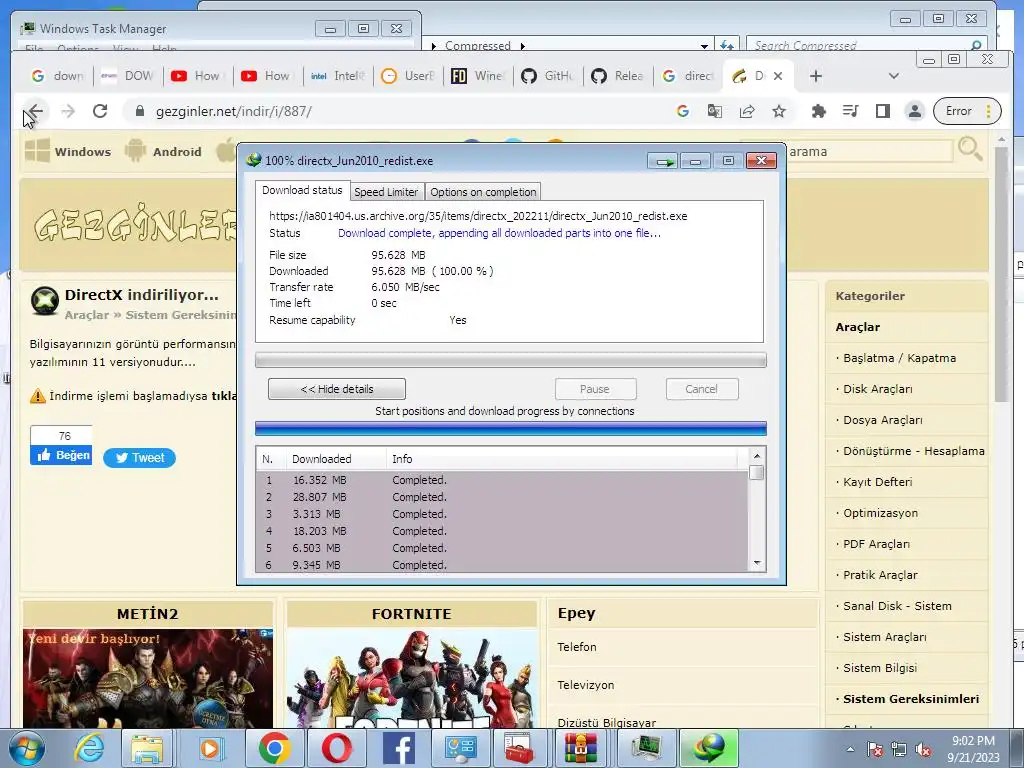Open Internet Download Manager taskbar icon
The height and width of the screenshot is (768, 1024).
tap(709, 748)
